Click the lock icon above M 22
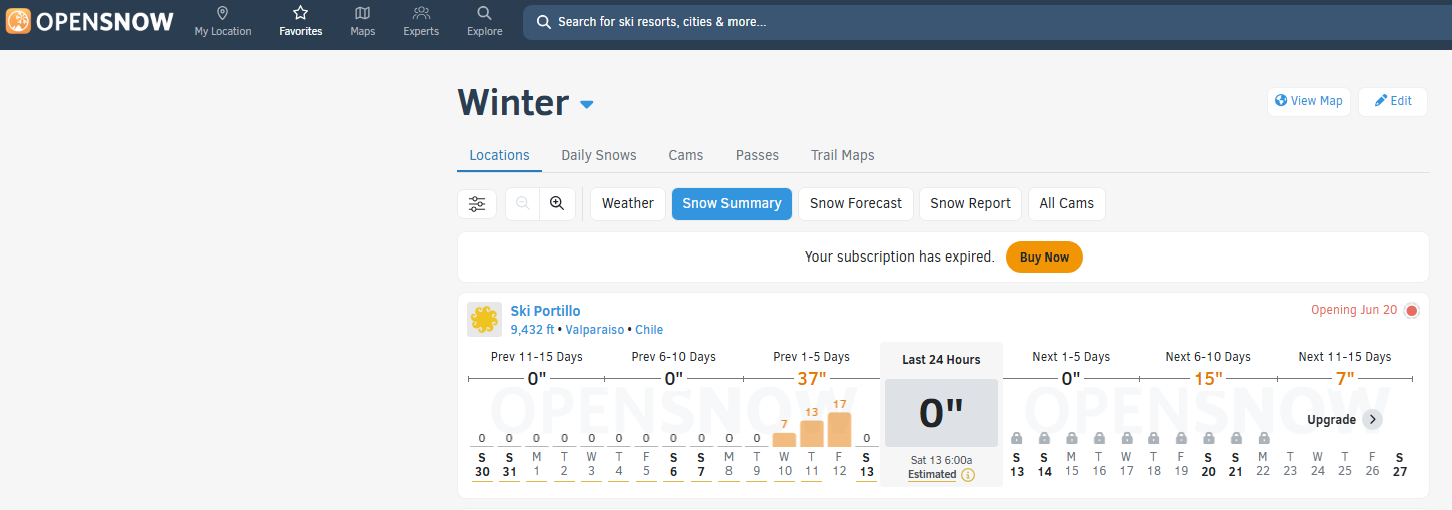 [1264, 438]
